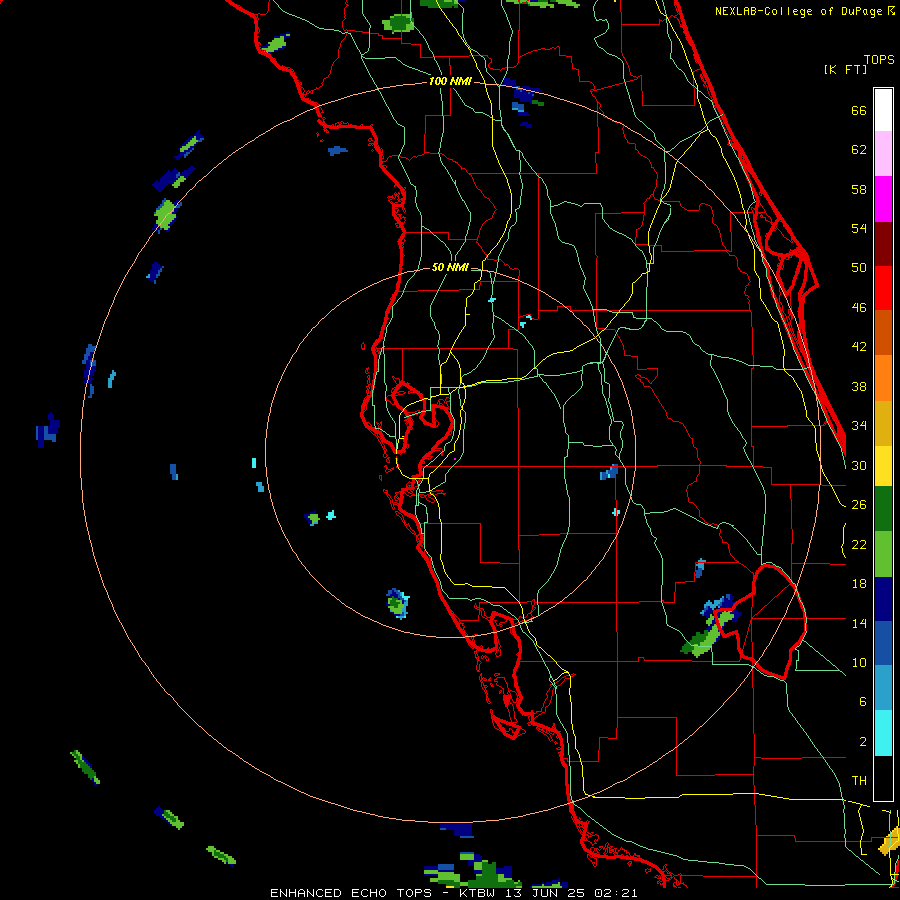Click the '50 NMI' range ring label

(x=450, y=267)
